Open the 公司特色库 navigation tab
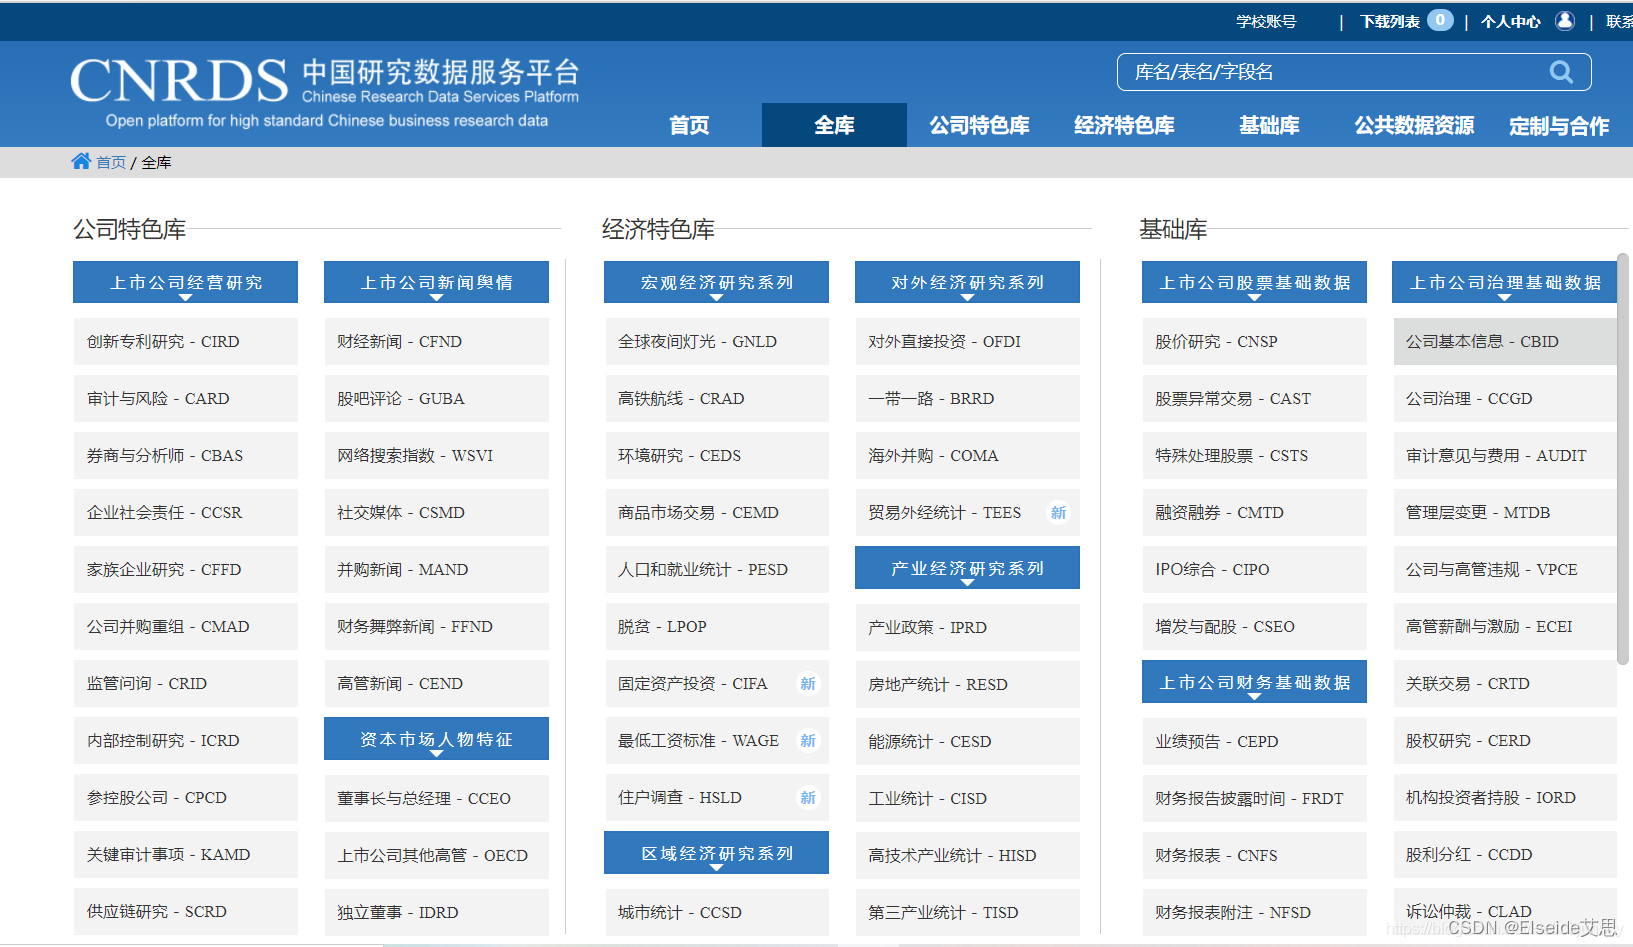Screen dimensions: 1633x947 click(979, 125)
